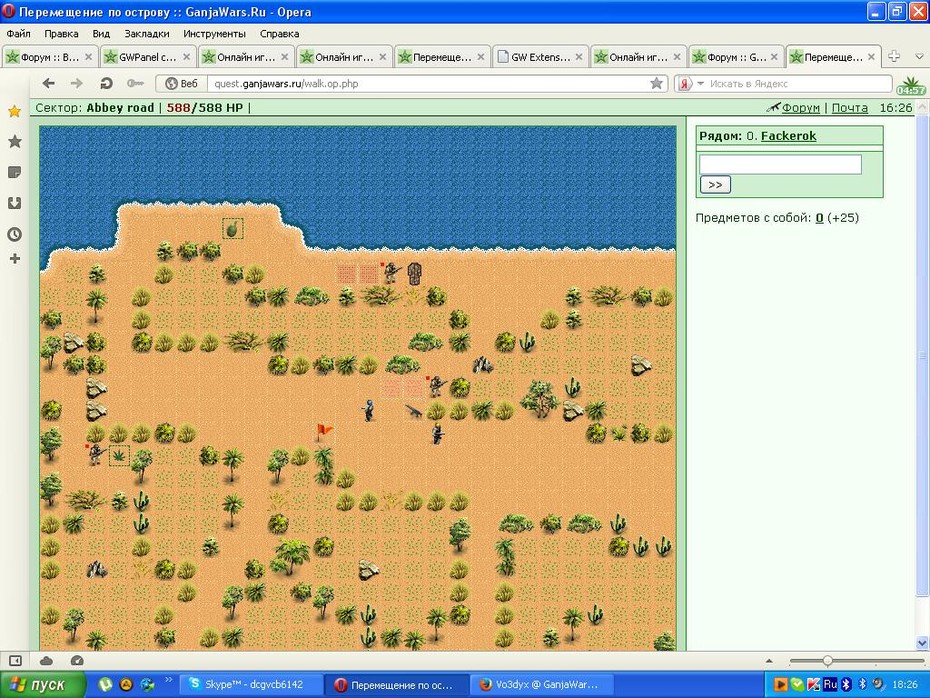Viewport: 930px width, 698px height.
Task: Select the blue-helmet player character
Action: [368, 410]
